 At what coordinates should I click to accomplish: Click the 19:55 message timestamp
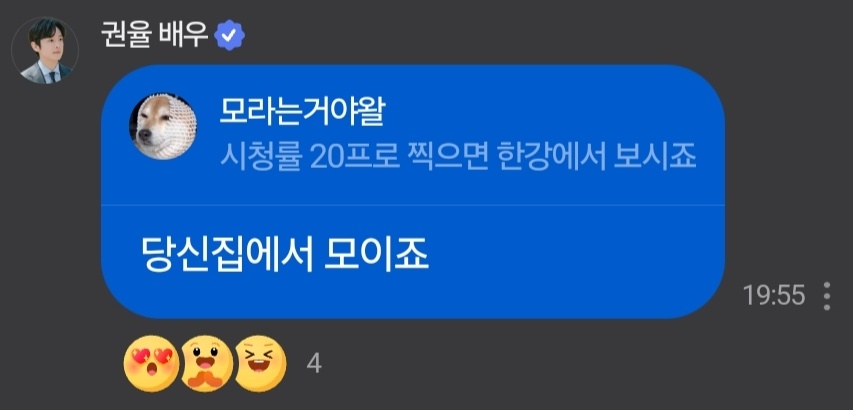[774, 295]
